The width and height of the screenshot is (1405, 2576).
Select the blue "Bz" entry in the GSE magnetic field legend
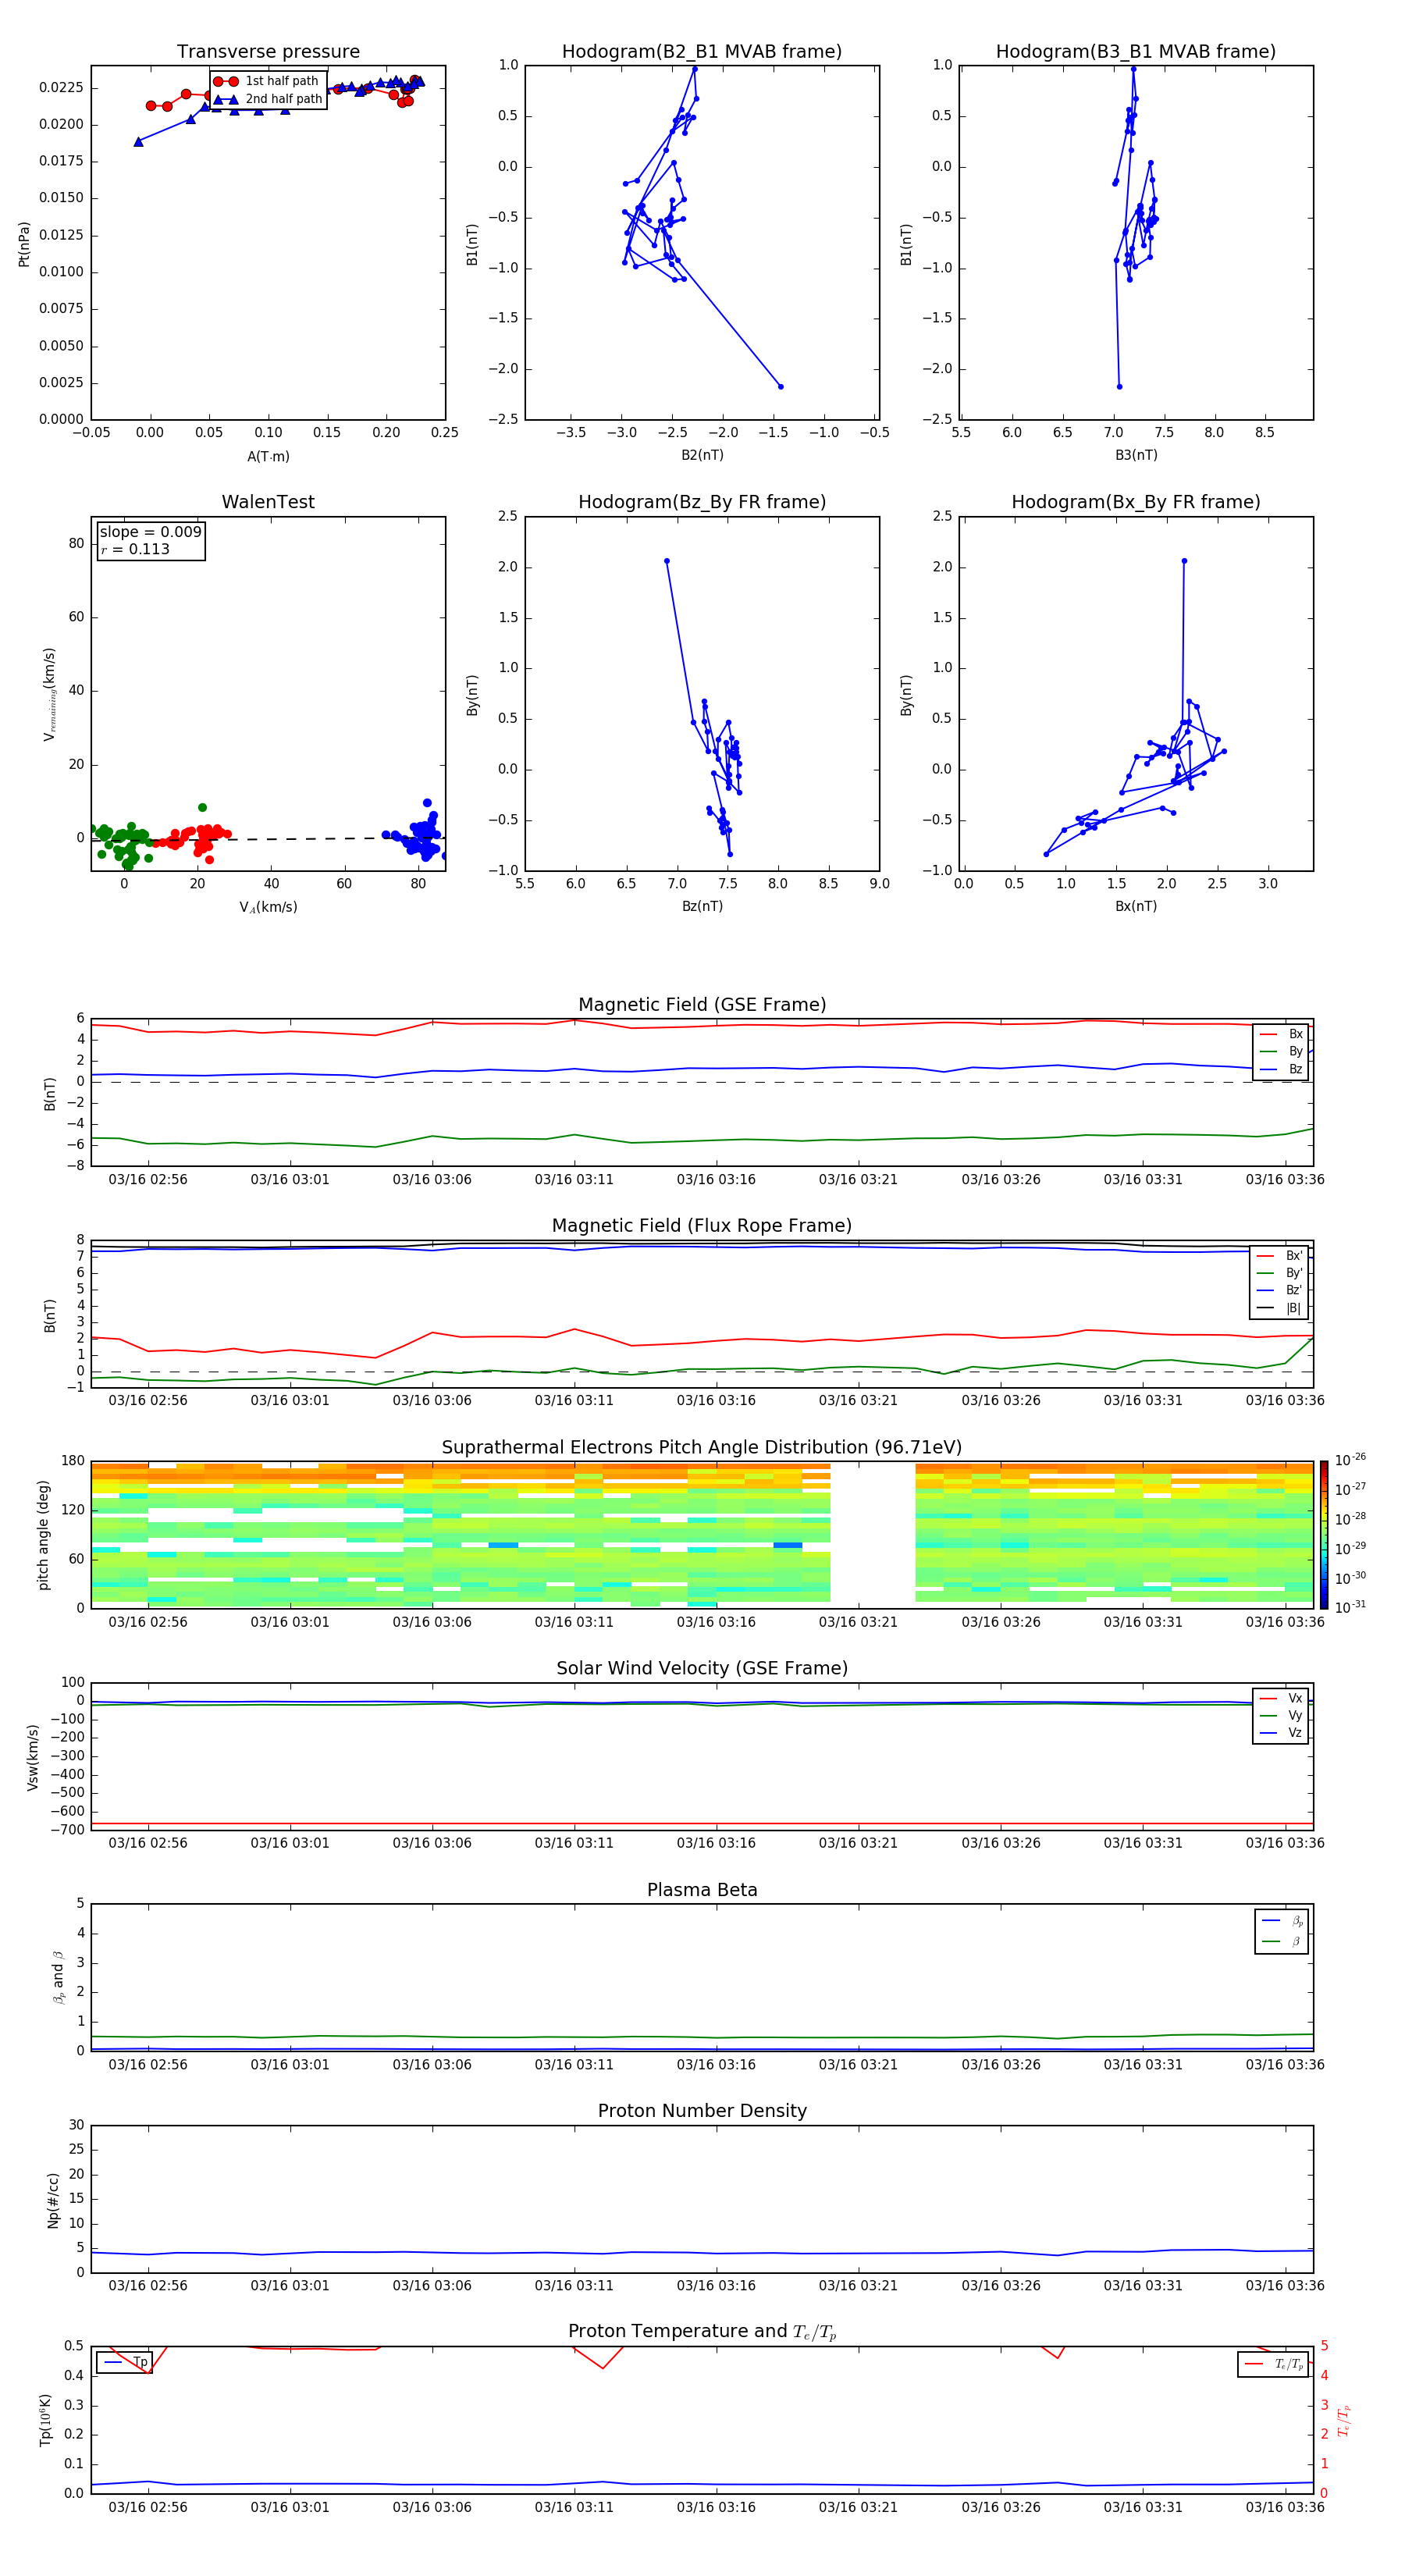coord(1281,1069)
